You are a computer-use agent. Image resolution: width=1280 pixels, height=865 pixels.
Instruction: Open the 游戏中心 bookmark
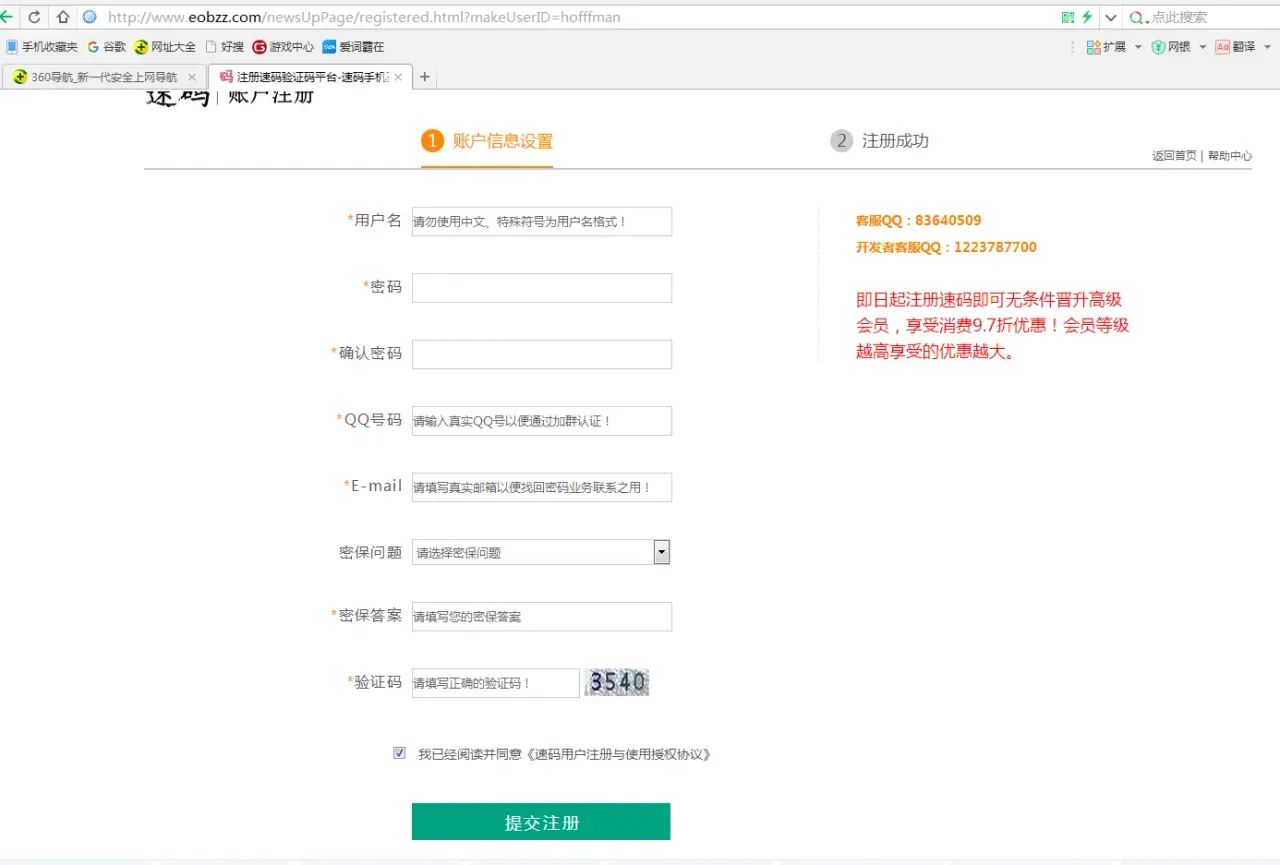click(x=283, y=47)
